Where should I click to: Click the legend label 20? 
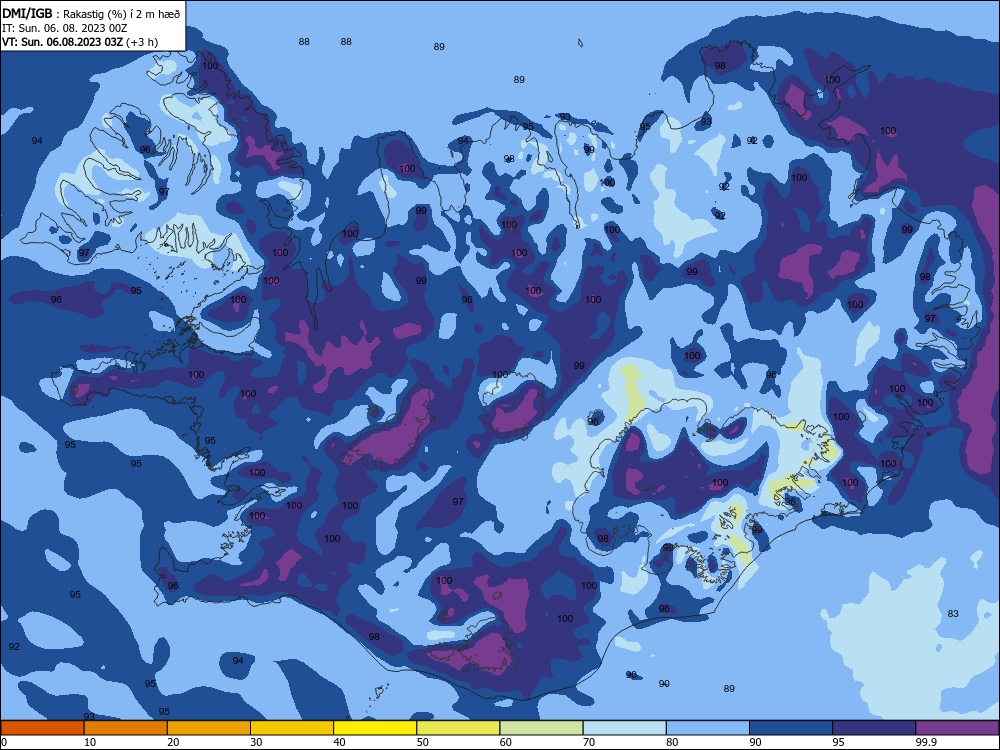click(x=173, y=742)
